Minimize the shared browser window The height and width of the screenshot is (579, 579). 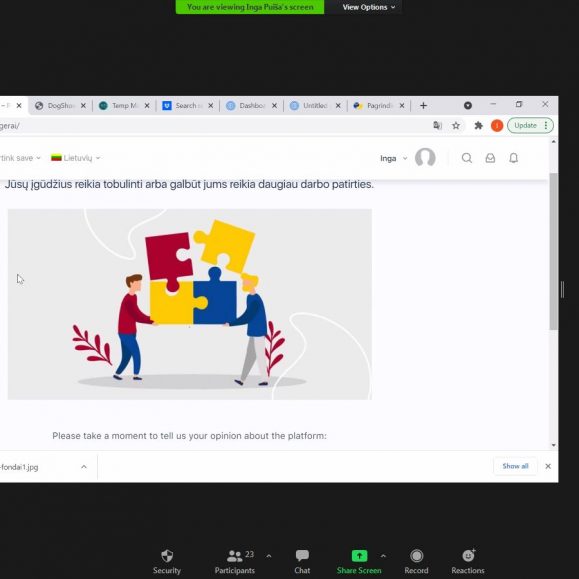click(x=493, y=105)
